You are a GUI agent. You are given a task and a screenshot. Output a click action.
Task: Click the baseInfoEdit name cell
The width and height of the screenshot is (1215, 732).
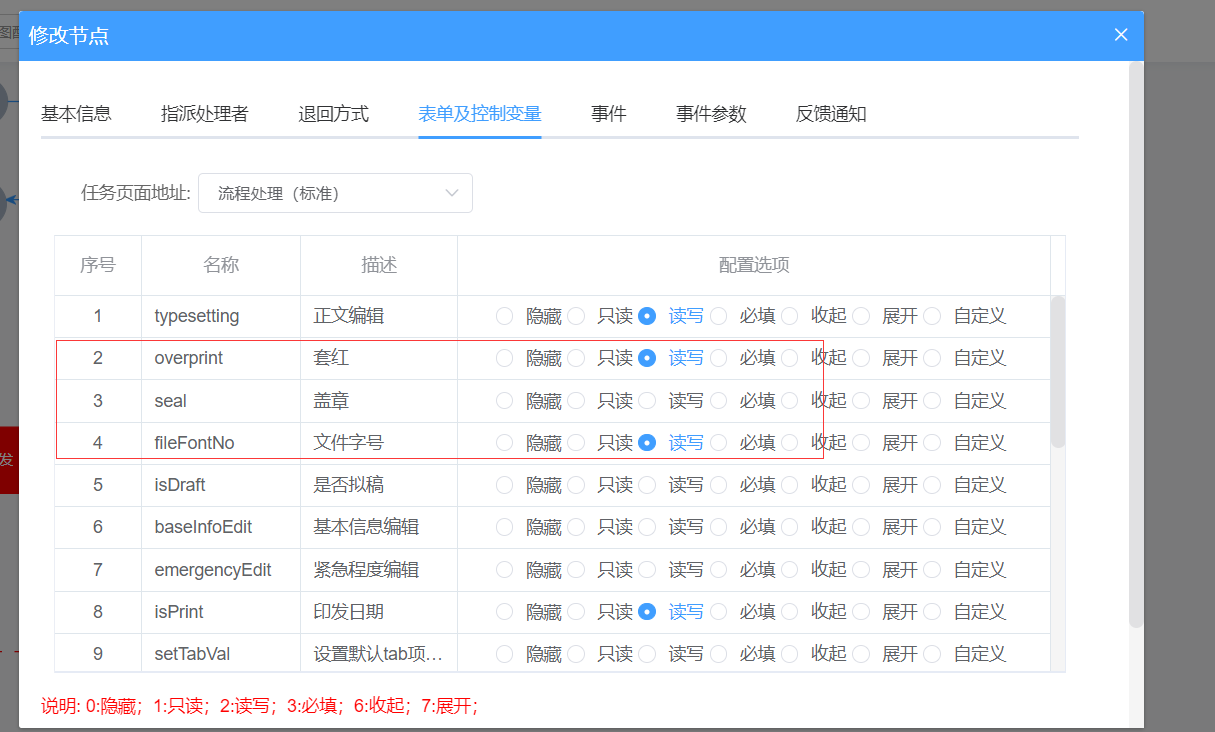tap(221, 527)
